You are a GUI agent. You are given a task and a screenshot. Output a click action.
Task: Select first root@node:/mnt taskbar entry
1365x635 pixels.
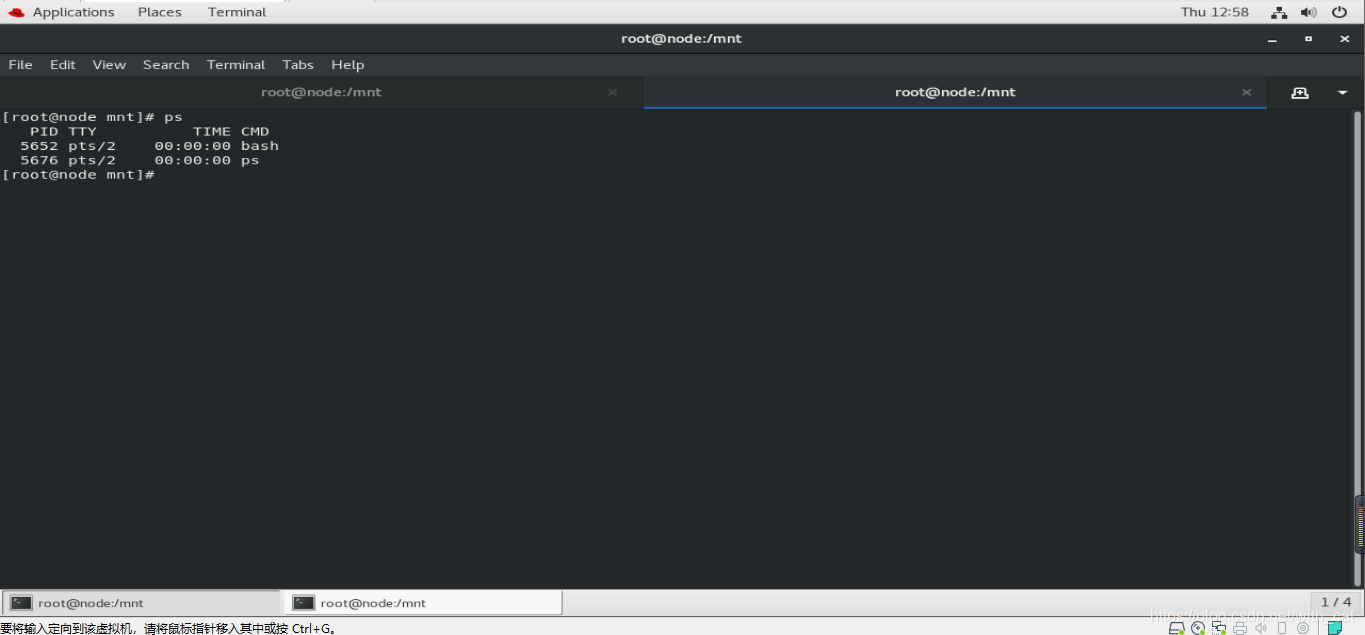pos(142,603)
